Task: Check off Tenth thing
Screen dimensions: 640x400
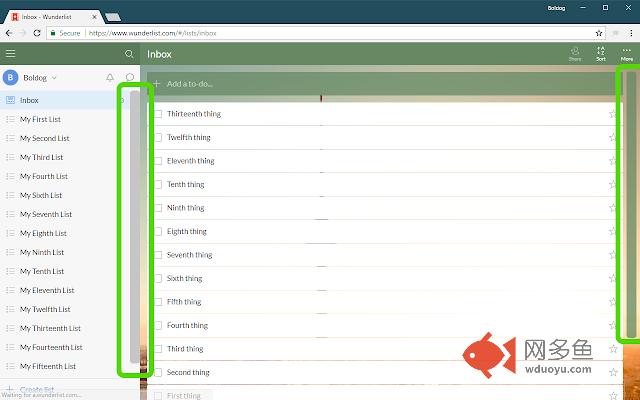Action: [x=158, y=184]
